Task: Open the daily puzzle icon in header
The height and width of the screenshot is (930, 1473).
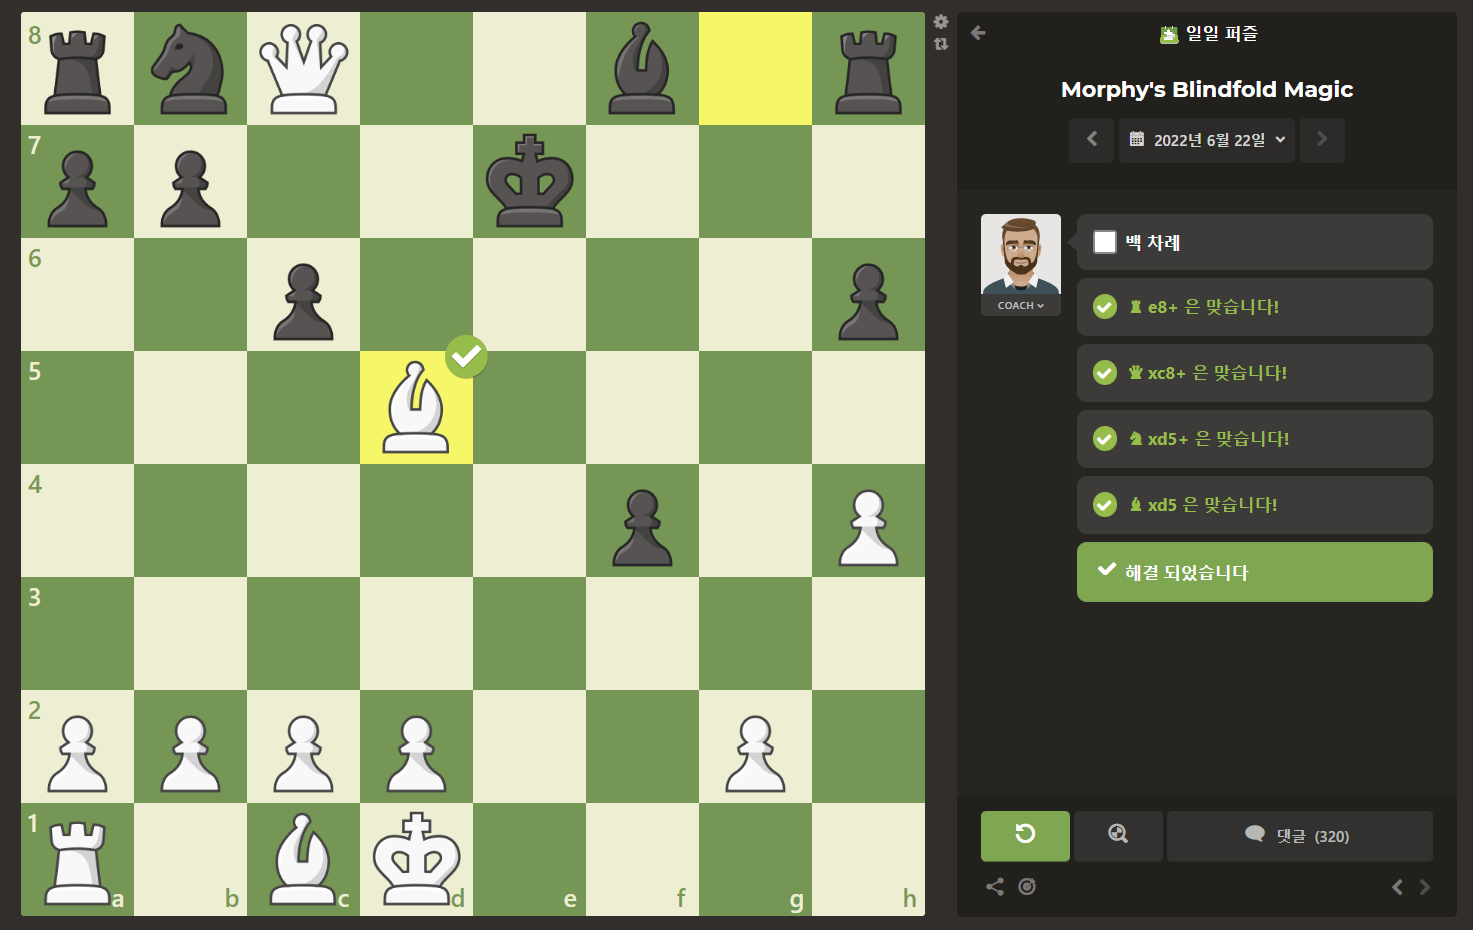Action: pyautogui.click(x=1169, y=34)
